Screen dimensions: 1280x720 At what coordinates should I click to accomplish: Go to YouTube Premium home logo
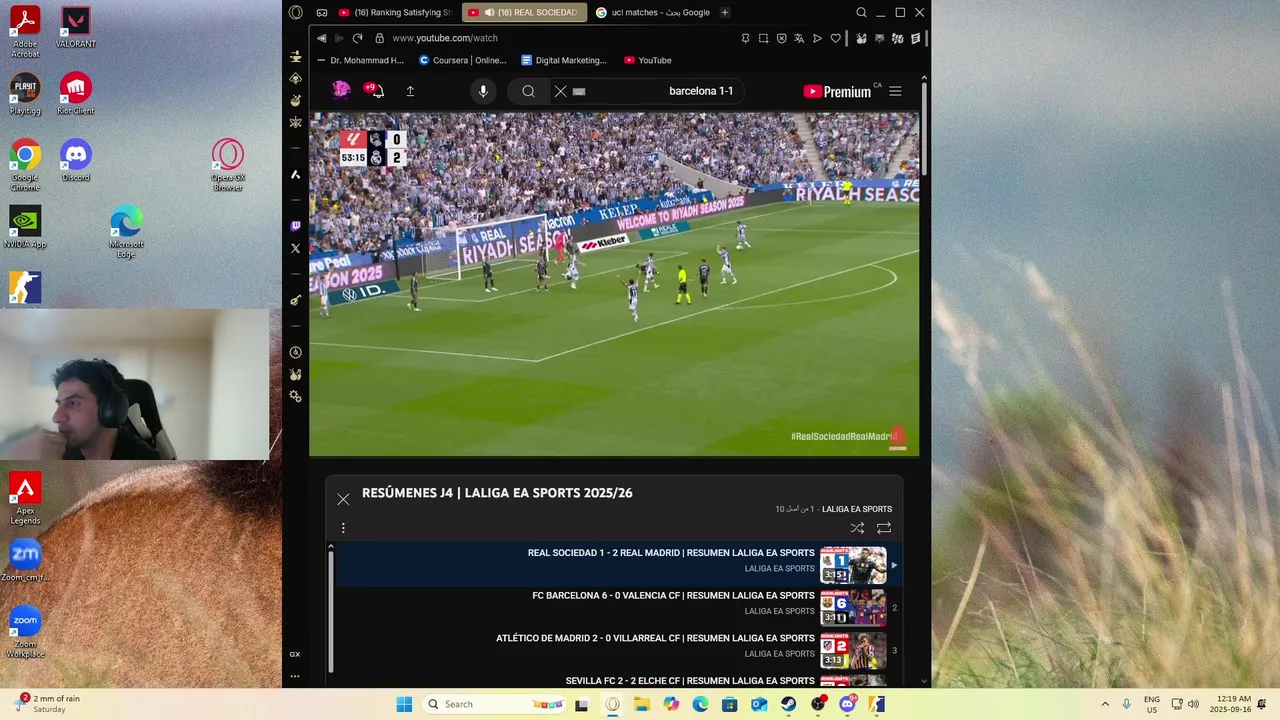837,91
